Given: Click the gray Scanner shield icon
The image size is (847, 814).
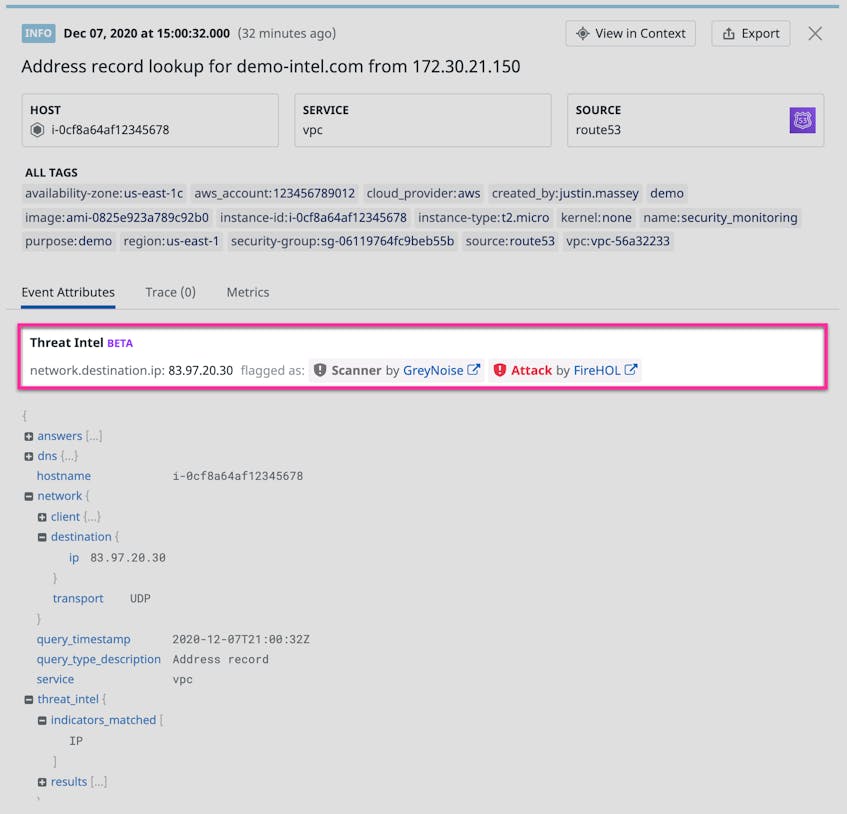Looking at the screenshot, I should [320, 370].
